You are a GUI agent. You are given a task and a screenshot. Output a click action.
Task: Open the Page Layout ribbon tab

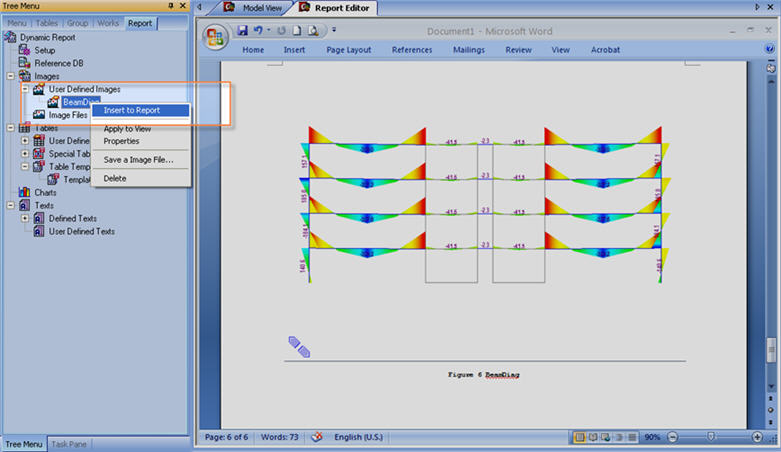point(348,49)
